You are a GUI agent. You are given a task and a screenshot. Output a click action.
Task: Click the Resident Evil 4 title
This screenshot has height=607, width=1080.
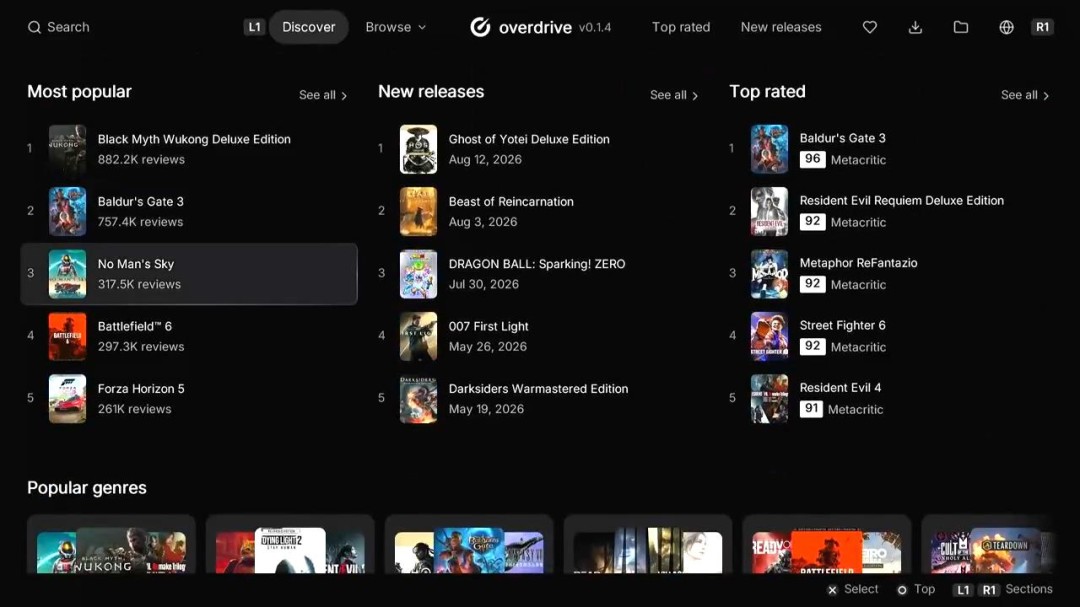(x=840, y=388)
